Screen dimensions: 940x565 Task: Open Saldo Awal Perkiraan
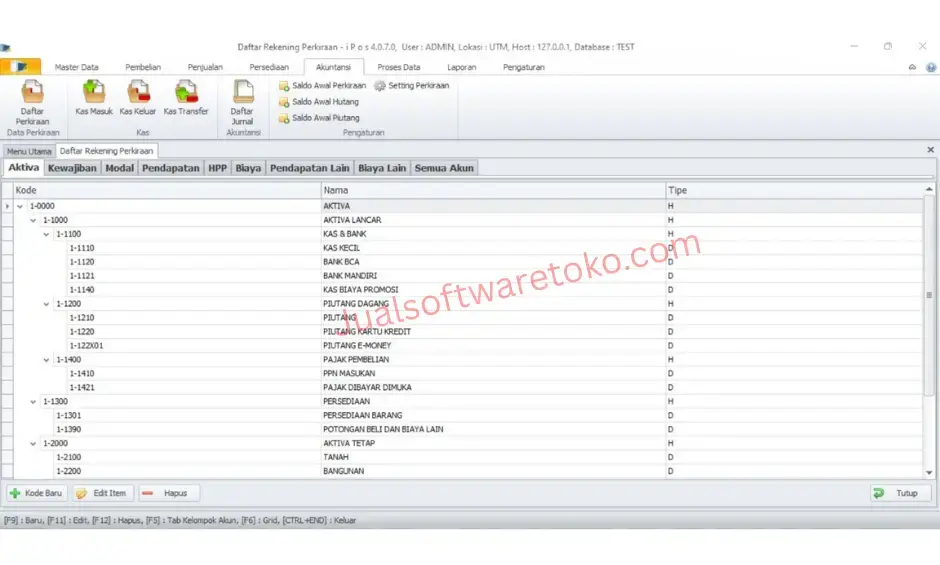323,86
